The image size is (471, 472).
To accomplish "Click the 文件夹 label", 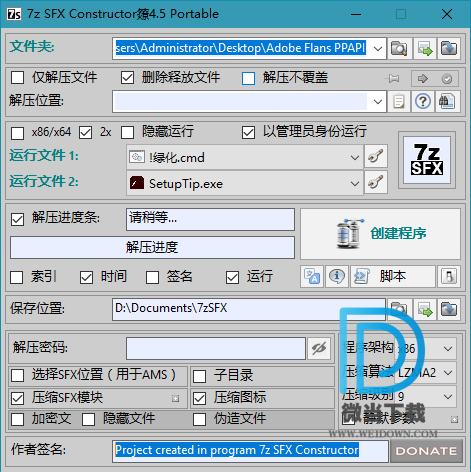I will pos(32,46).
